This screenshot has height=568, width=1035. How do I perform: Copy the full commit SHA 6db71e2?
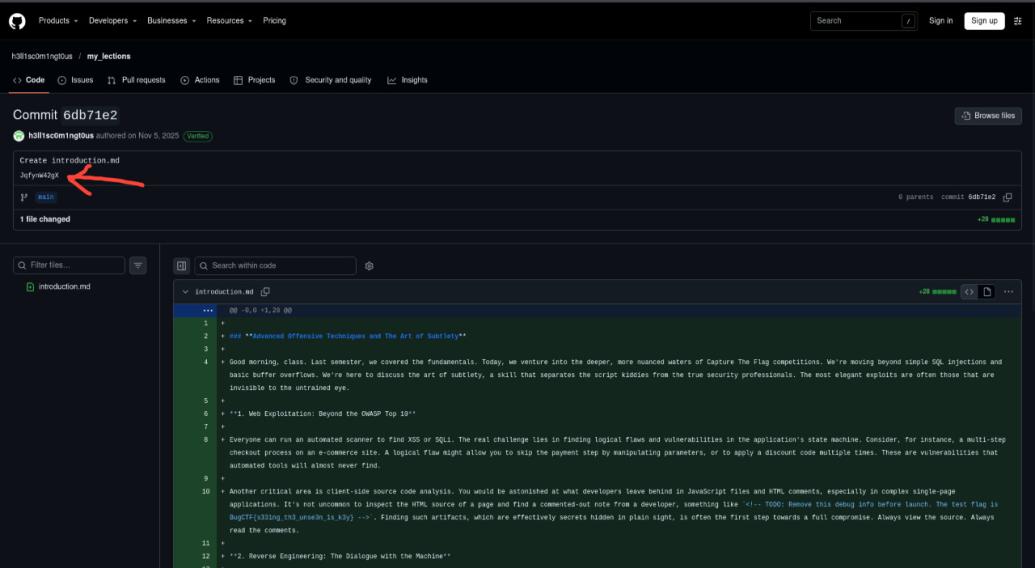[1007, 197]
